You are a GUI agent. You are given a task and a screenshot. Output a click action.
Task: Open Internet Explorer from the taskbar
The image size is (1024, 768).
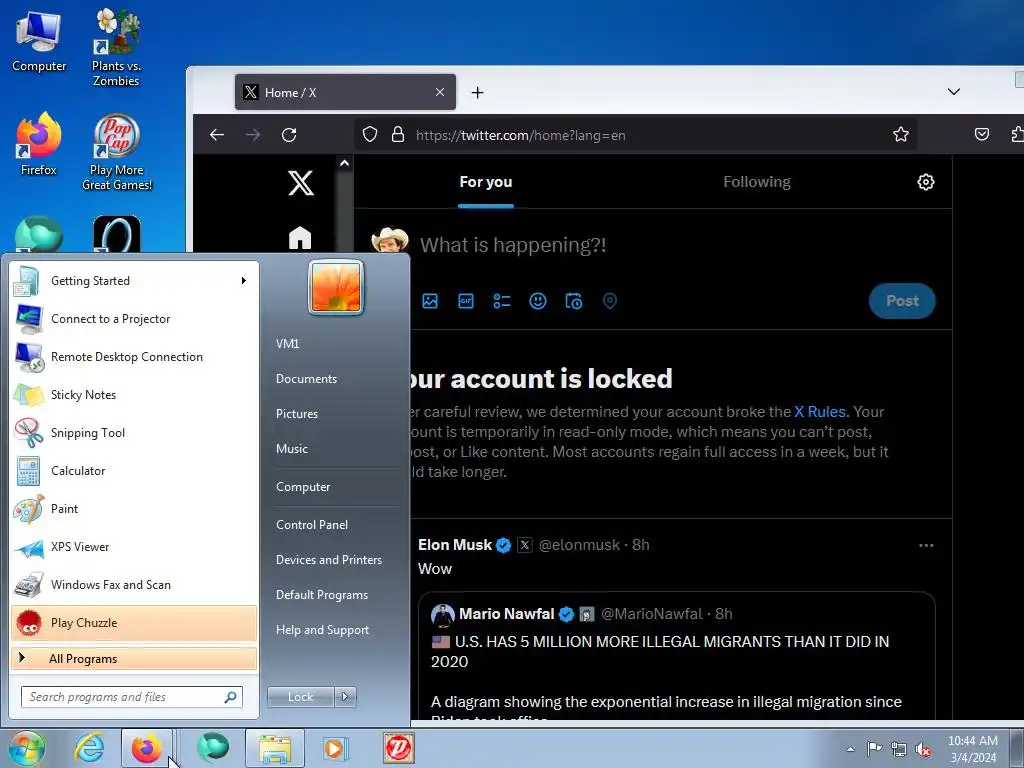pos(89,748)
